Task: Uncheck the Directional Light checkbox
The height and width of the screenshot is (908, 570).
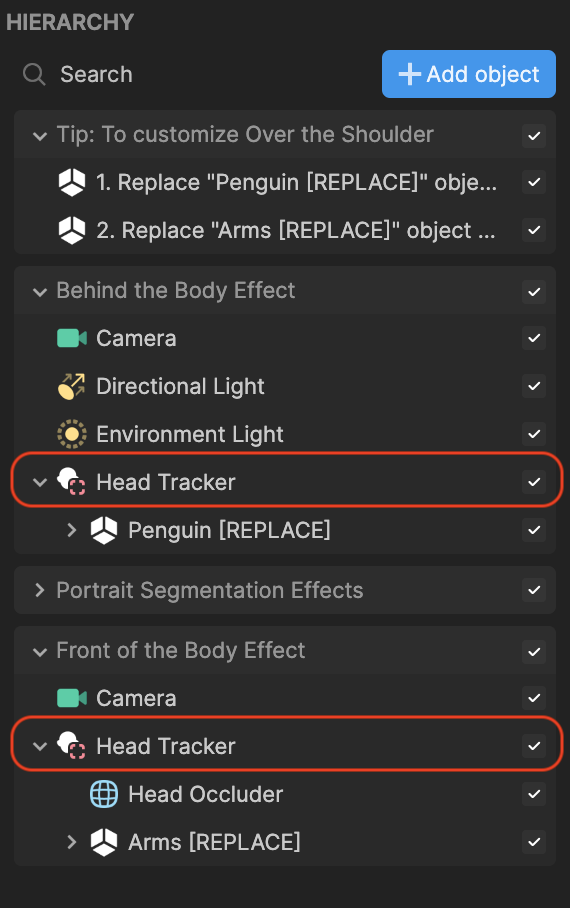Action: click(534, 386)
